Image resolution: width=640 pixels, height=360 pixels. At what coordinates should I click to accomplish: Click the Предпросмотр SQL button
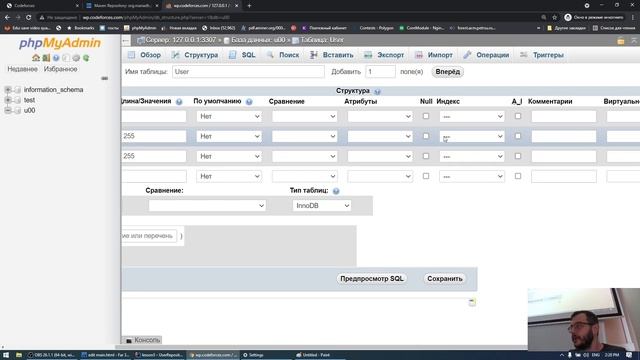tap(372, 279)
